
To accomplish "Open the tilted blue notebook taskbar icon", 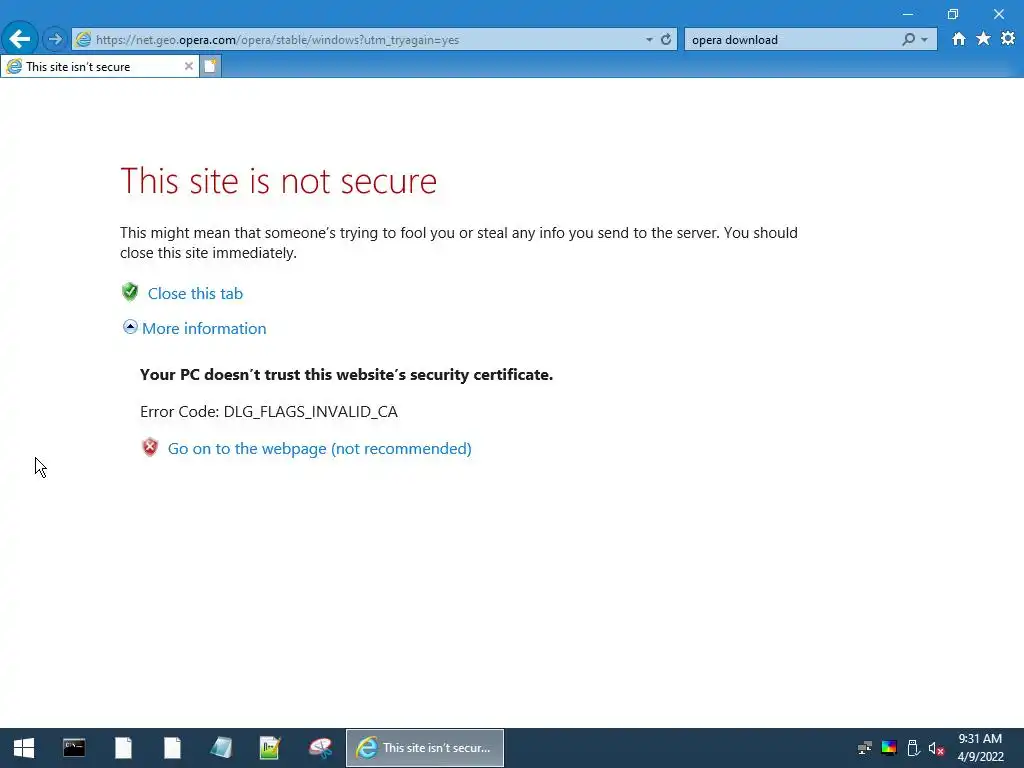I will click(x=221, y=748).
